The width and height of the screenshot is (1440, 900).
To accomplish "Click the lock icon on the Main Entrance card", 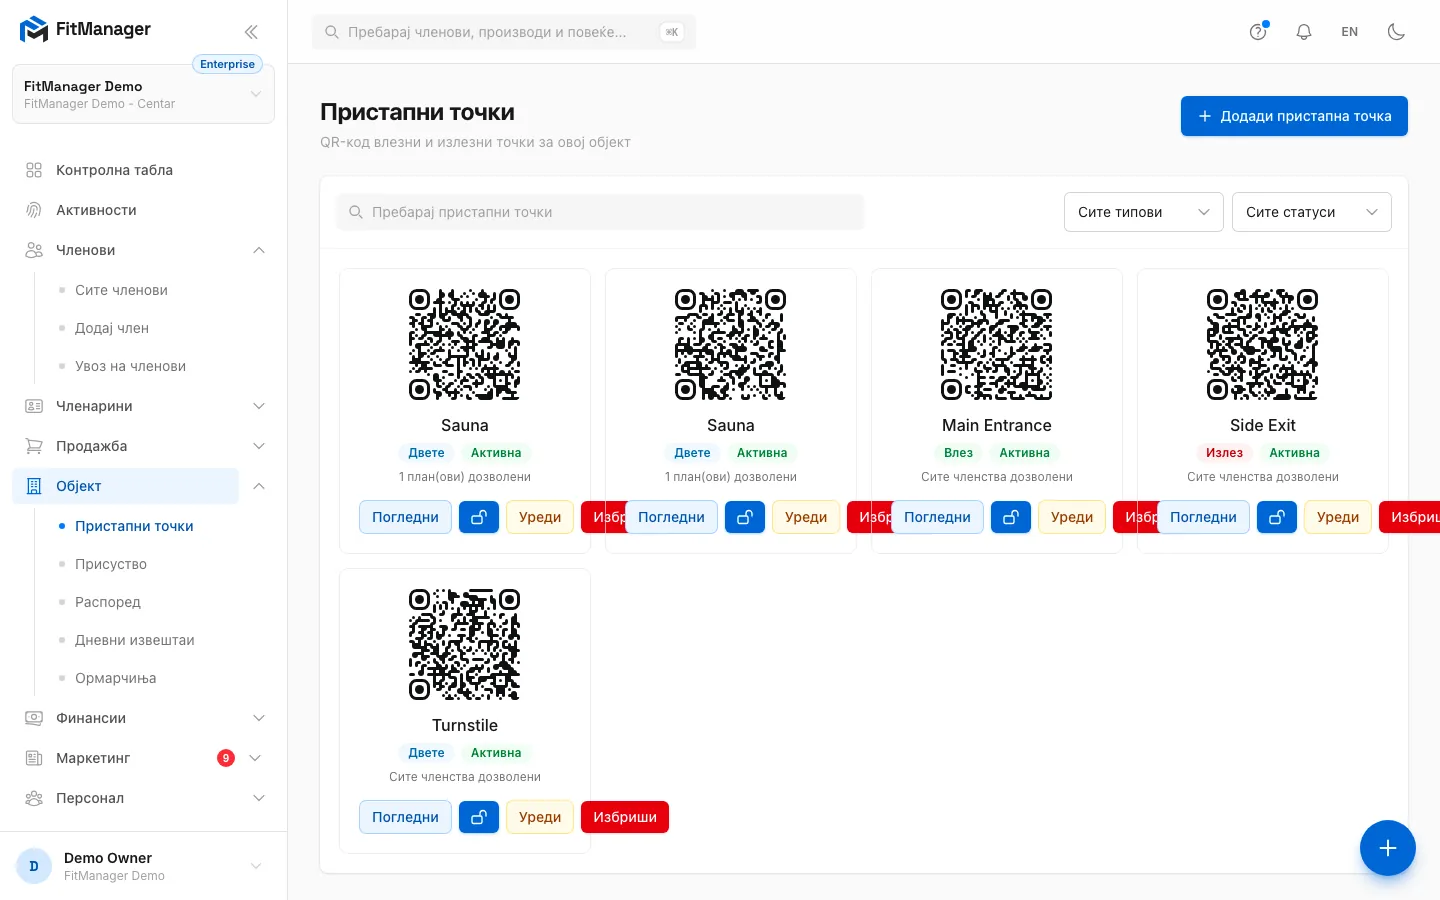I will pyautogui.click(x=1011, y=517).
